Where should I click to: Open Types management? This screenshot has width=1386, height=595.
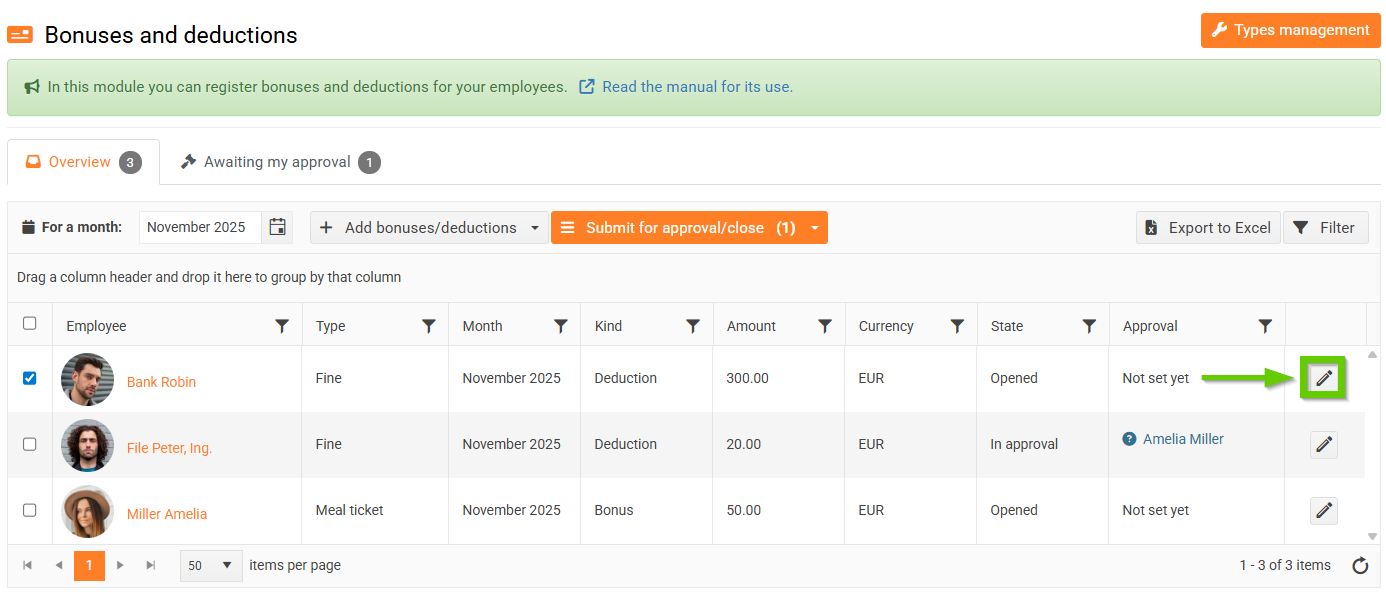point(1289,30)
